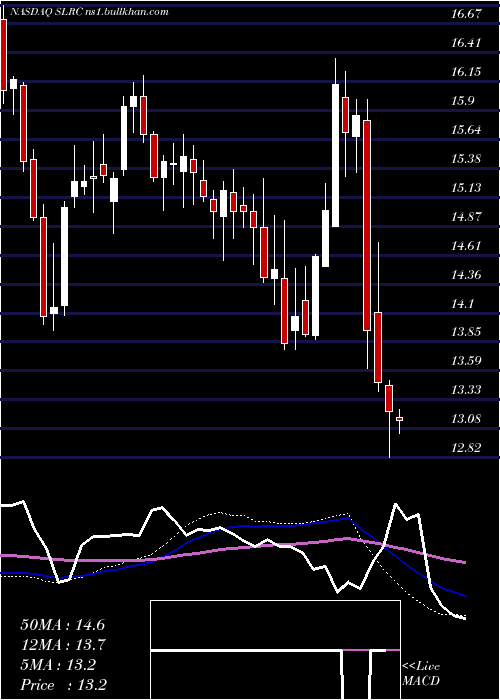Viewport: 500px width, 700px height.
Task: Click the MACD histogram box
Action: [x=275, y=650]
